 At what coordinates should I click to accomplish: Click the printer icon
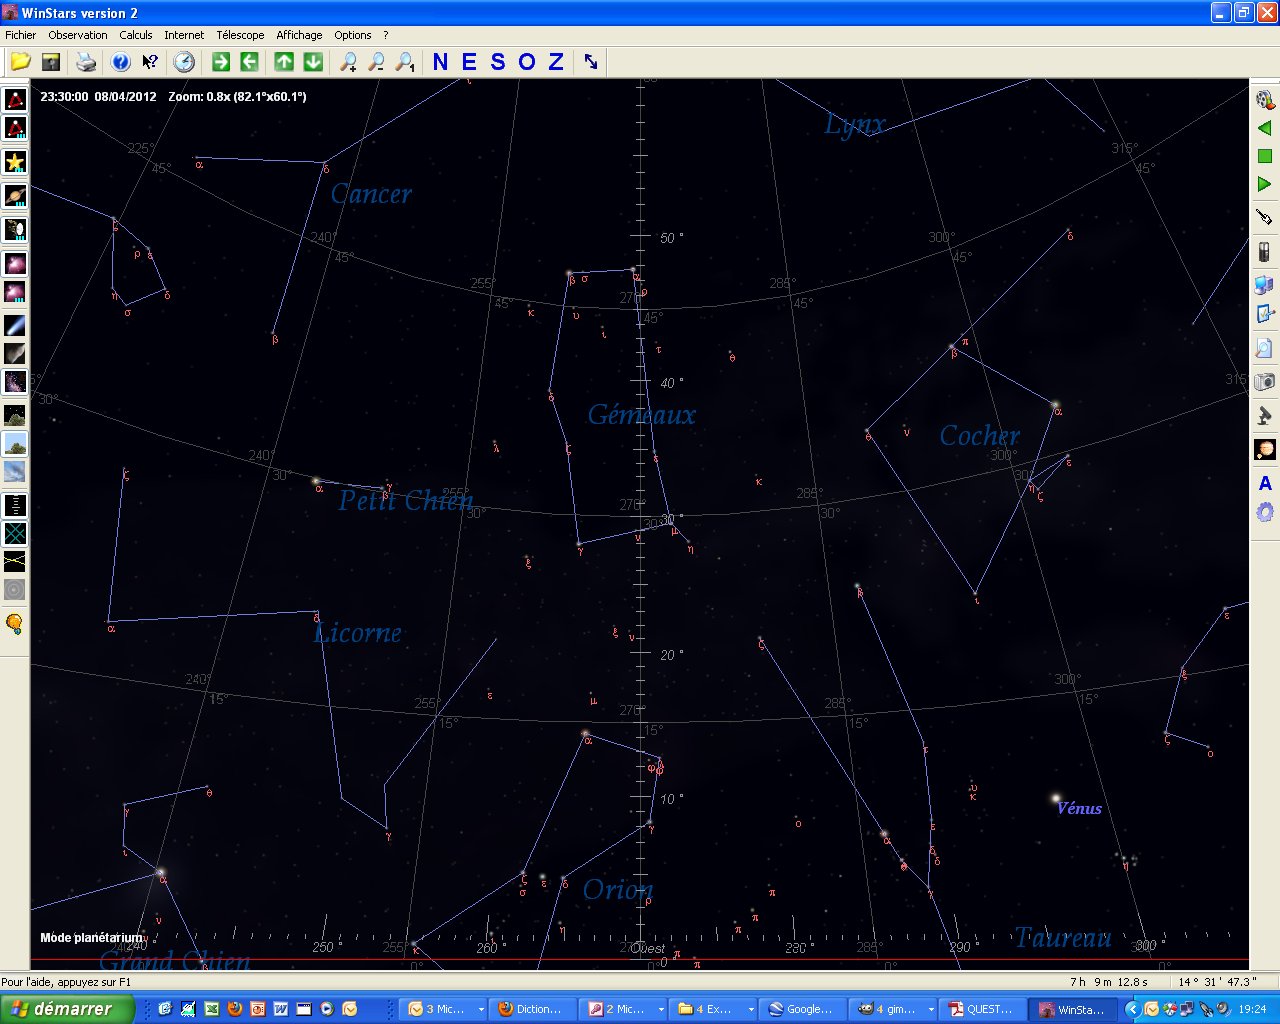click(86, 62)
